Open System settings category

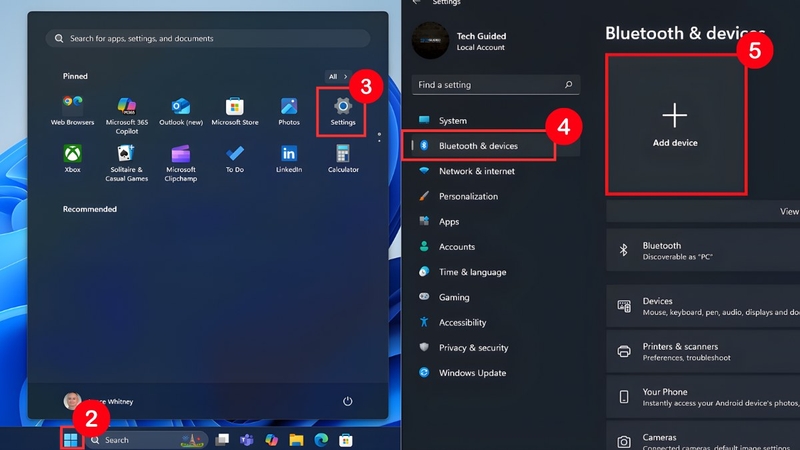click(495, 120)
